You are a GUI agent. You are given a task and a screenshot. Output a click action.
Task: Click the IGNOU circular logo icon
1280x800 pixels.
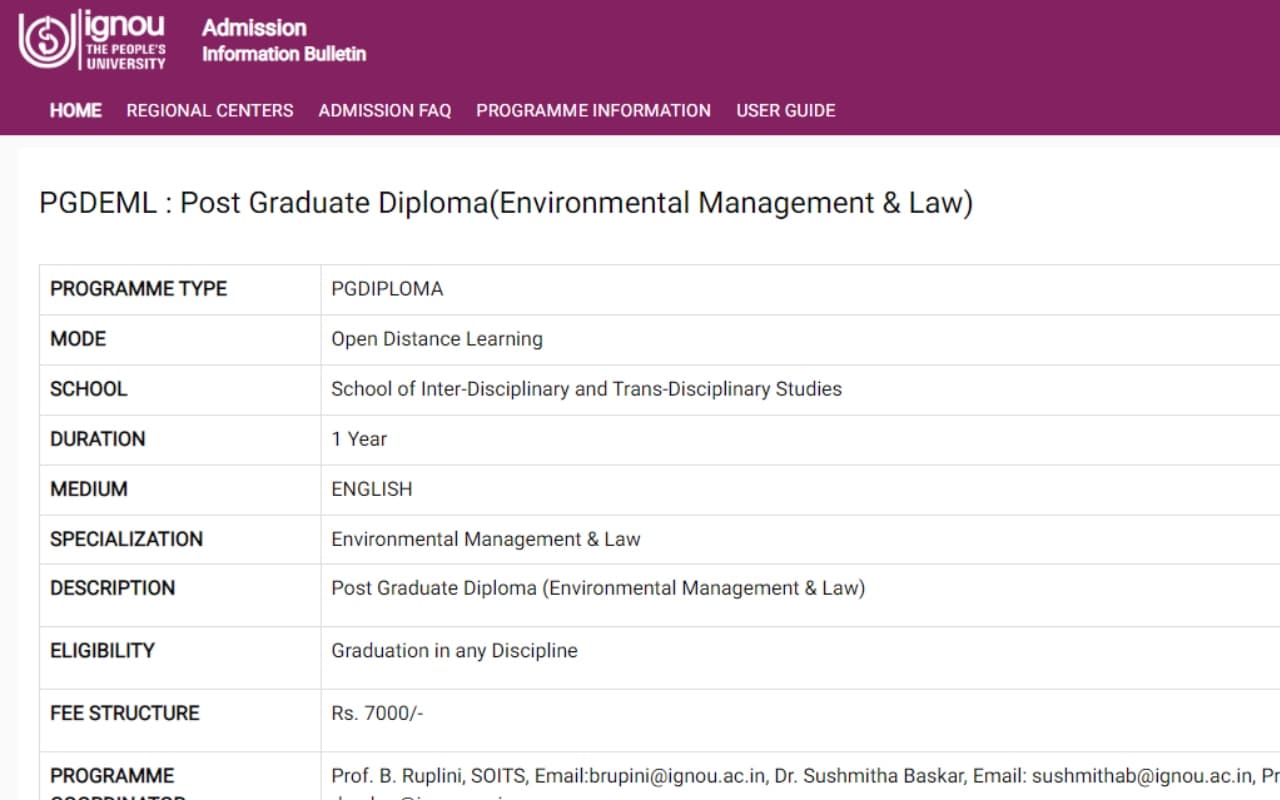46,40
